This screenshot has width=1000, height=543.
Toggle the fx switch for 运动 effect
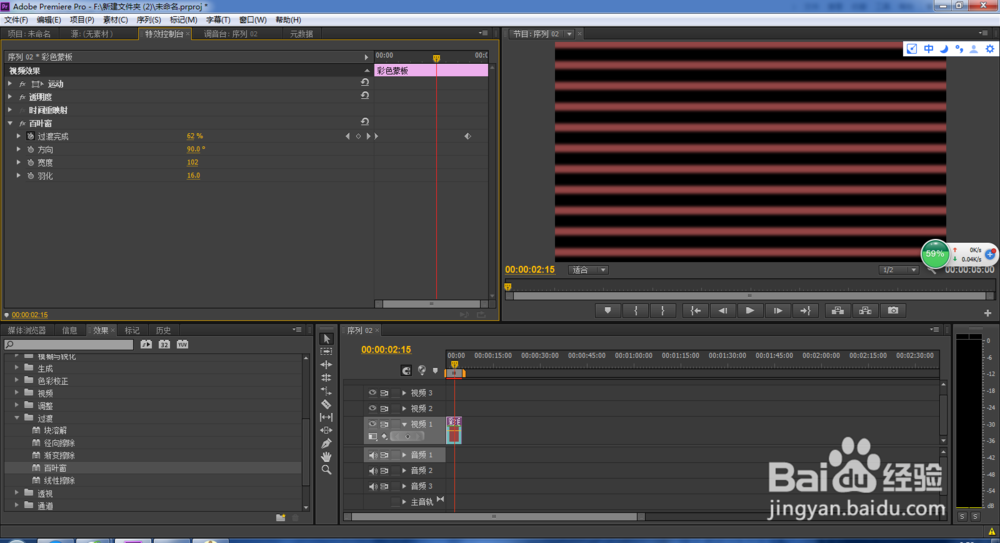(22, 84)
